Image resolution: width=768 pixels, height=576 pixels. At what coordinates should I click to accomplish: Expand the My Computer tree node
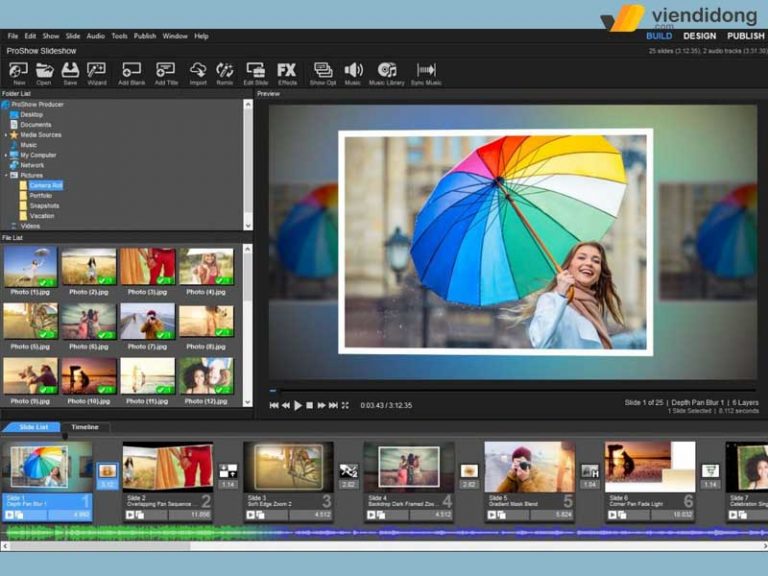(6, 155)
